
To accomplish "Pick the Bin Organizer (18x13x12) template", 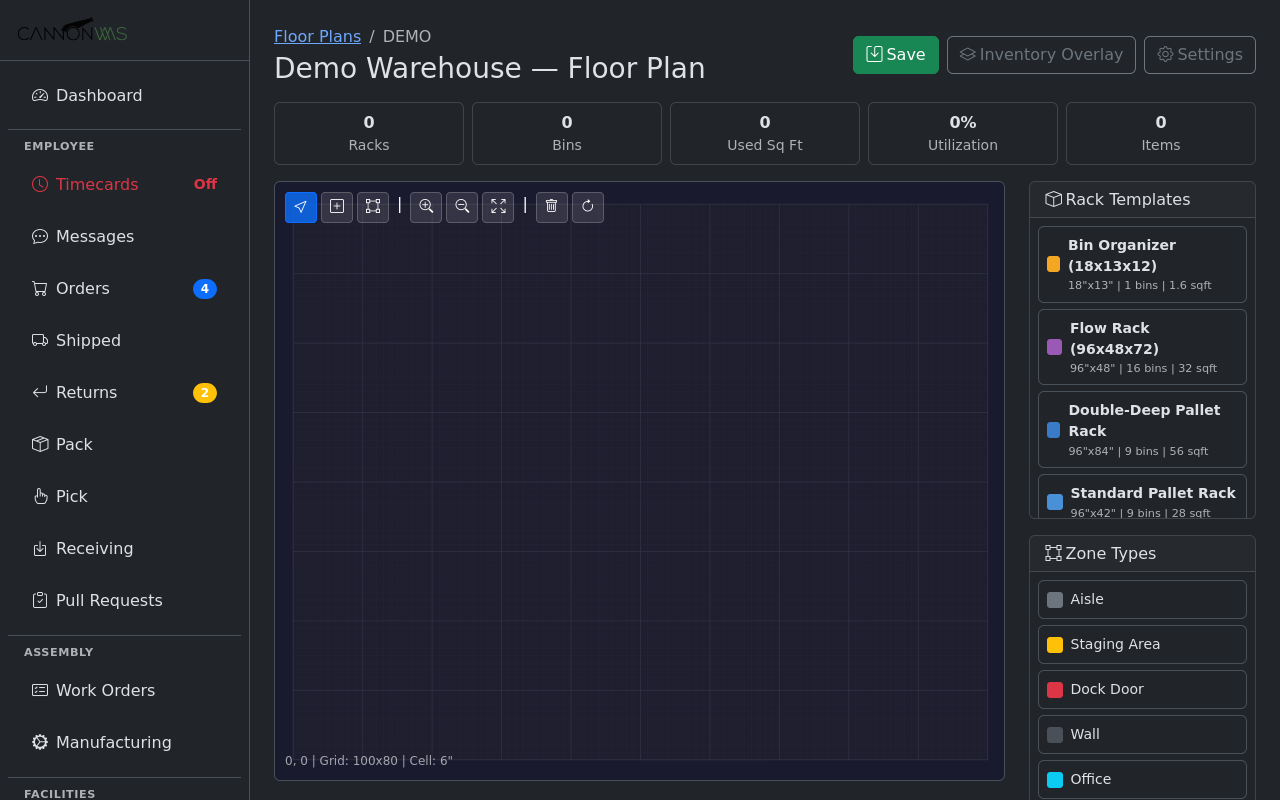I will (1142, 264).
